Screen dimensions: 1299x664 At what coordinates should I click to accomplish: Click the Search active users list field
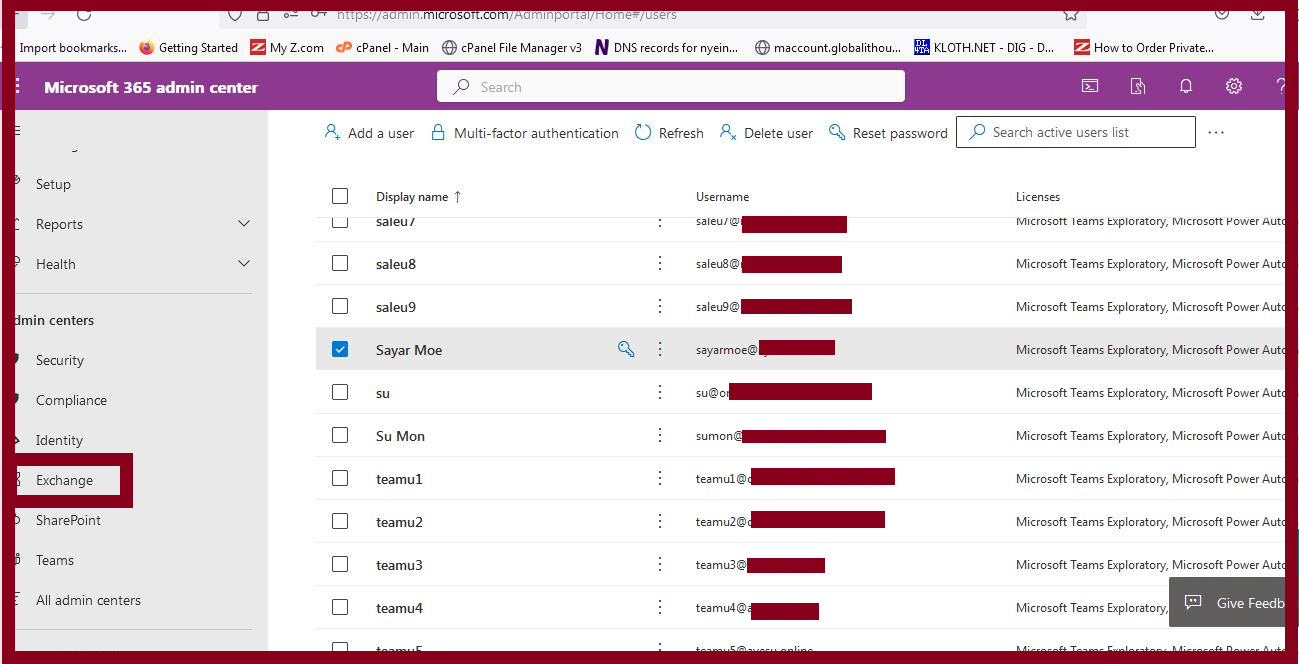coord(1076,132)
